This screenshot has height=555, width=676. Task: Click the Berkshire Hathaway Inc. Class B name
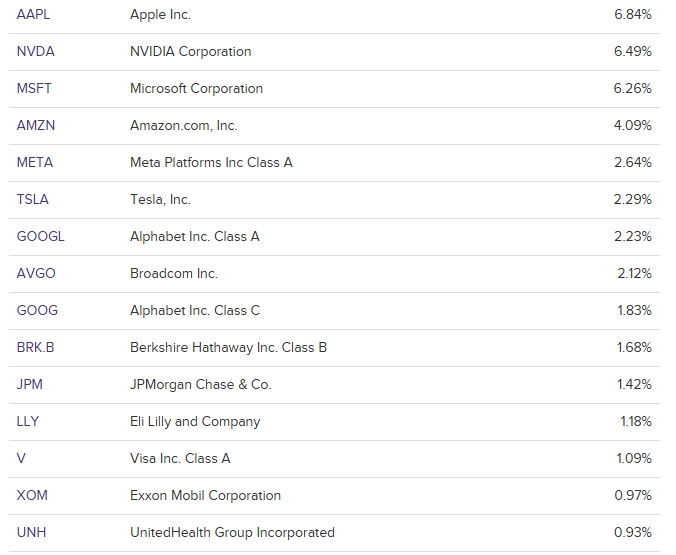pos(228,348)
